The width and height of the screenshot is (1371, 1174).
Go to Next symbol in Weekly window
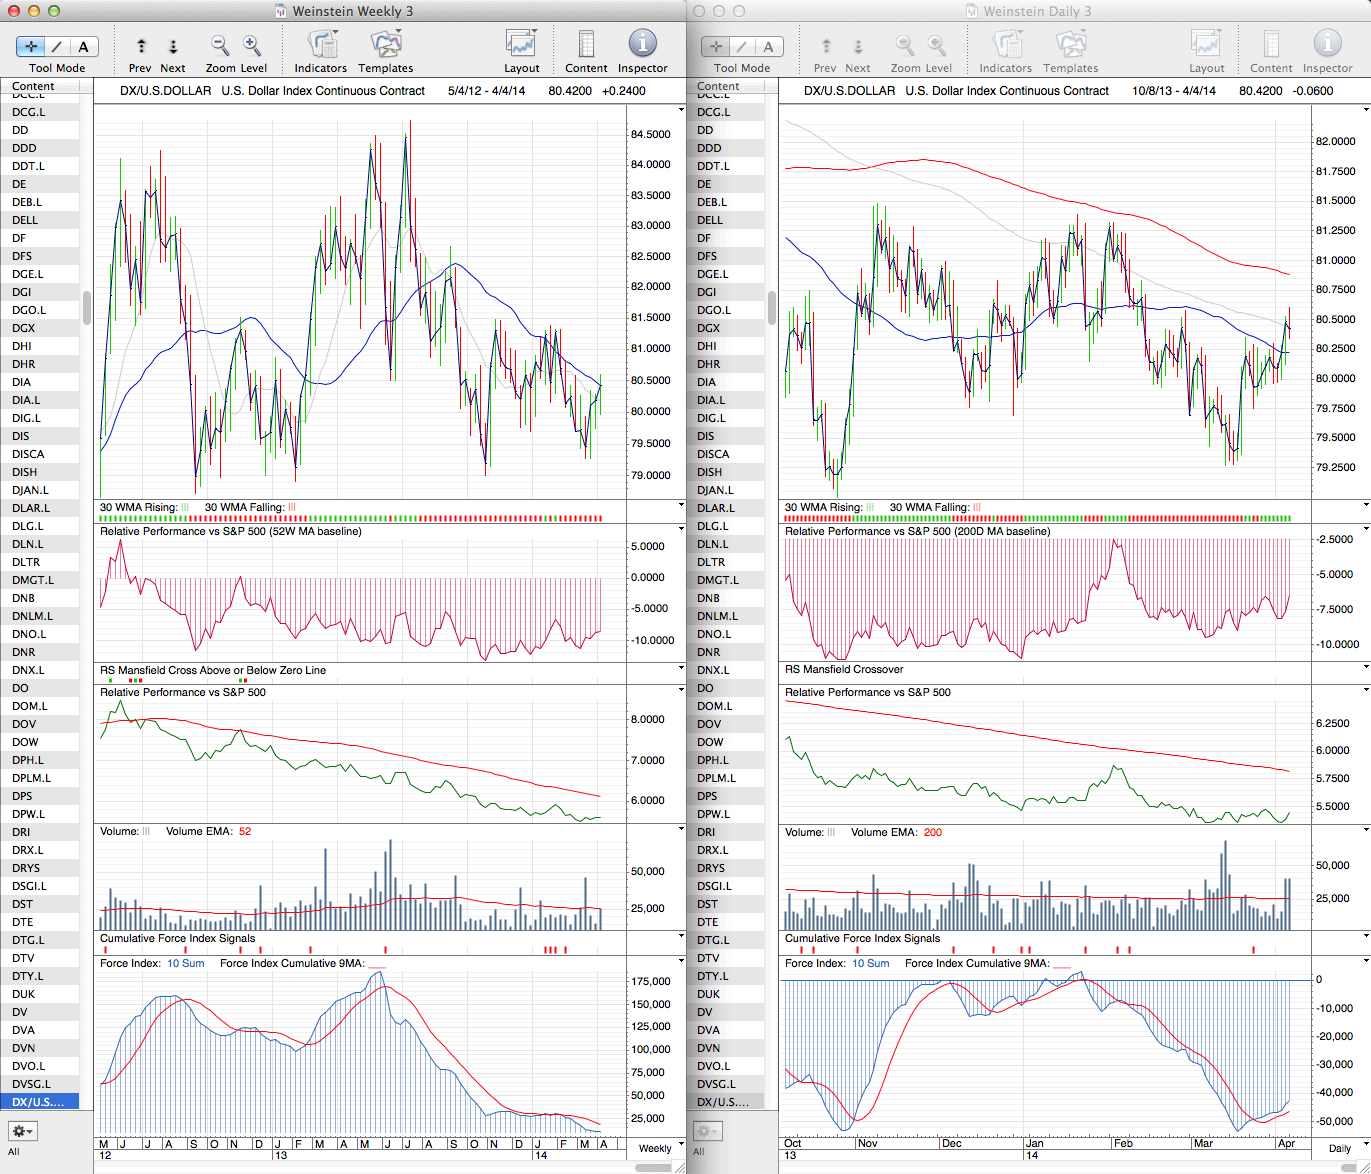[173, 46]
